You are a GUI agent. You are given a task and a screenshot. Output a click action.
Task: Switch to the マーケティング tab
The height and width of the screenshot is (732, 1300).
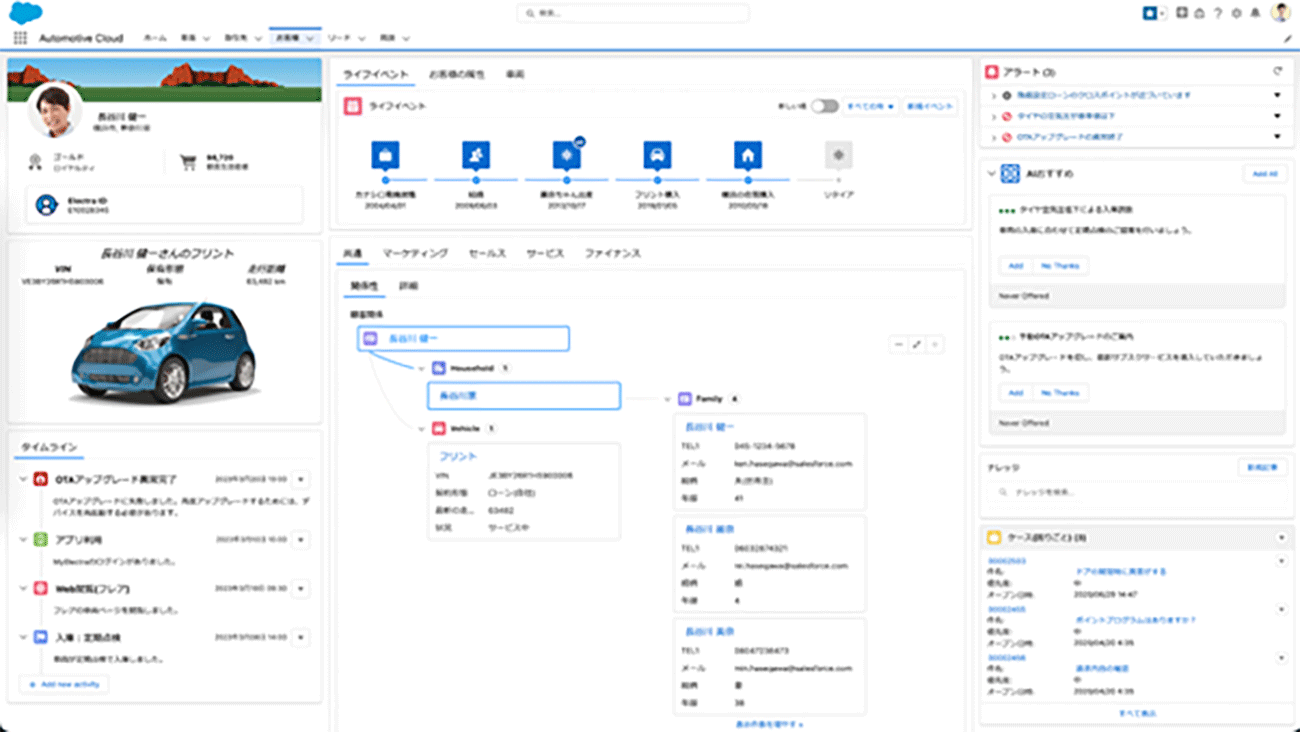414,253
